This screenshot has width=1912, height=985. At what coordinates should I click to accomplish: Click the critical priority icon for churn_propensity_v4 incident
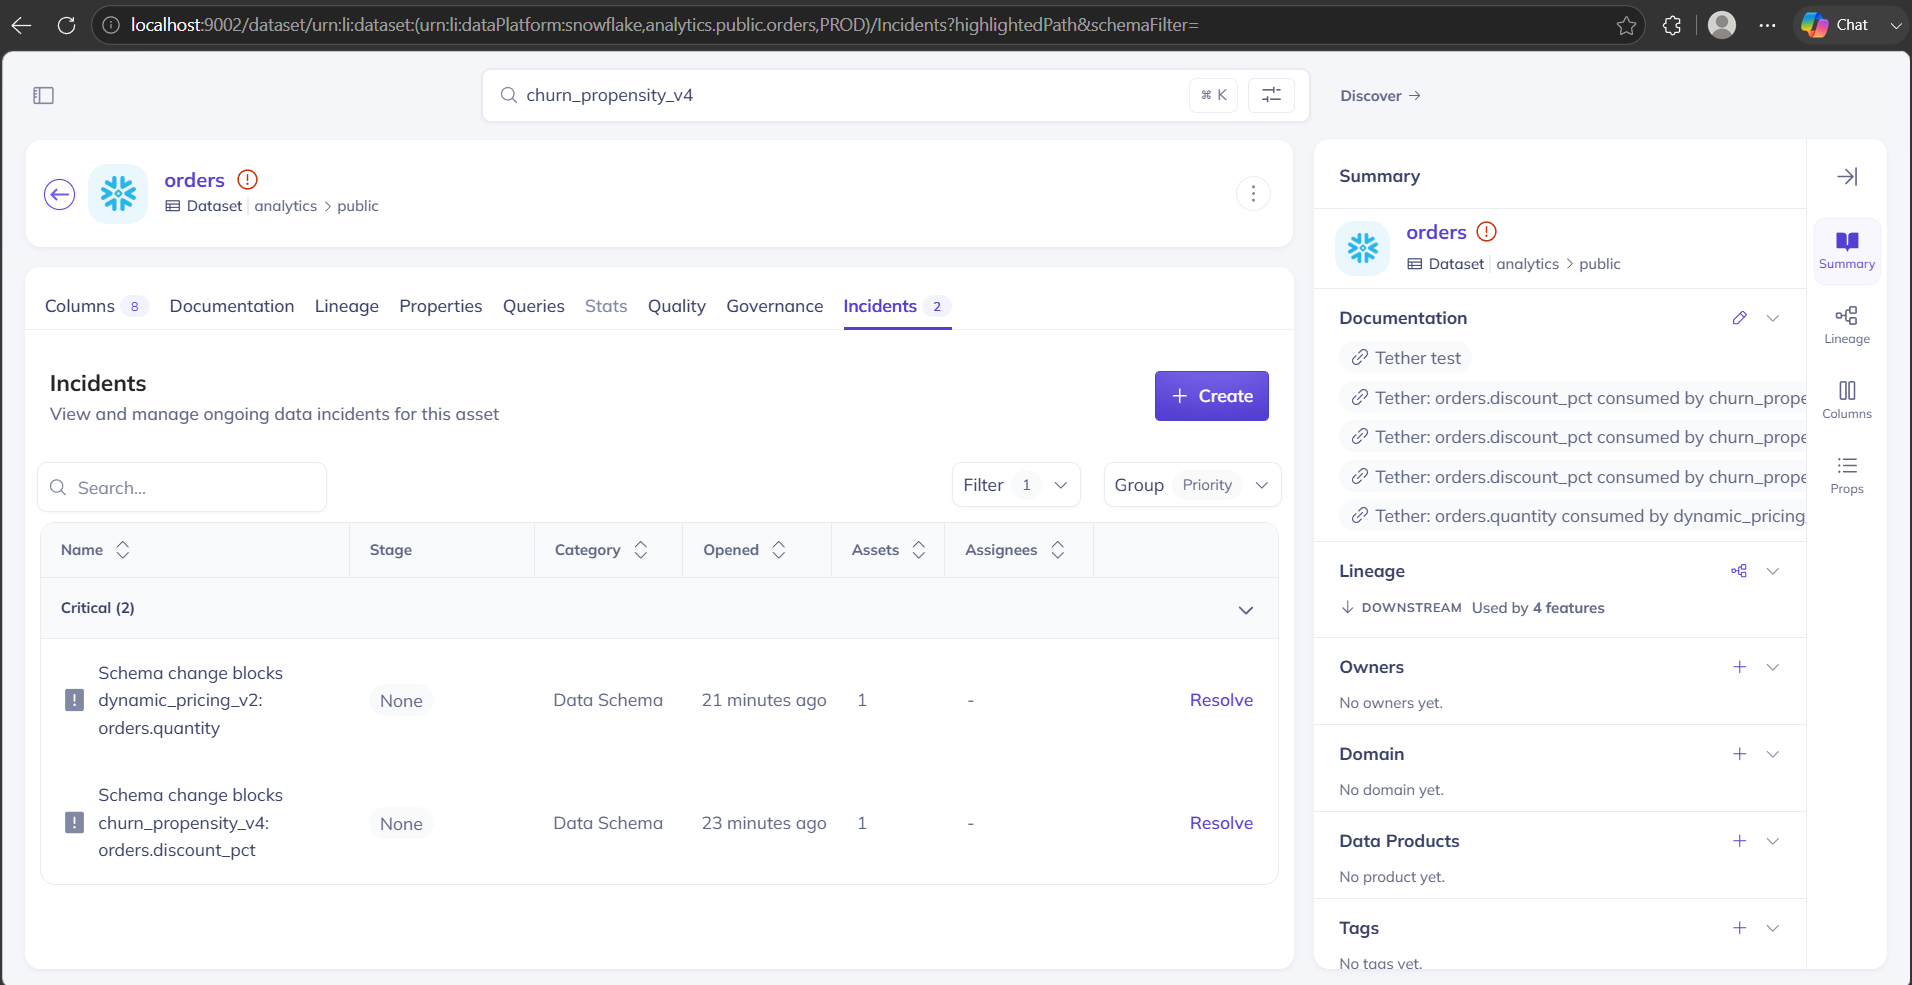tap(74, 823)
